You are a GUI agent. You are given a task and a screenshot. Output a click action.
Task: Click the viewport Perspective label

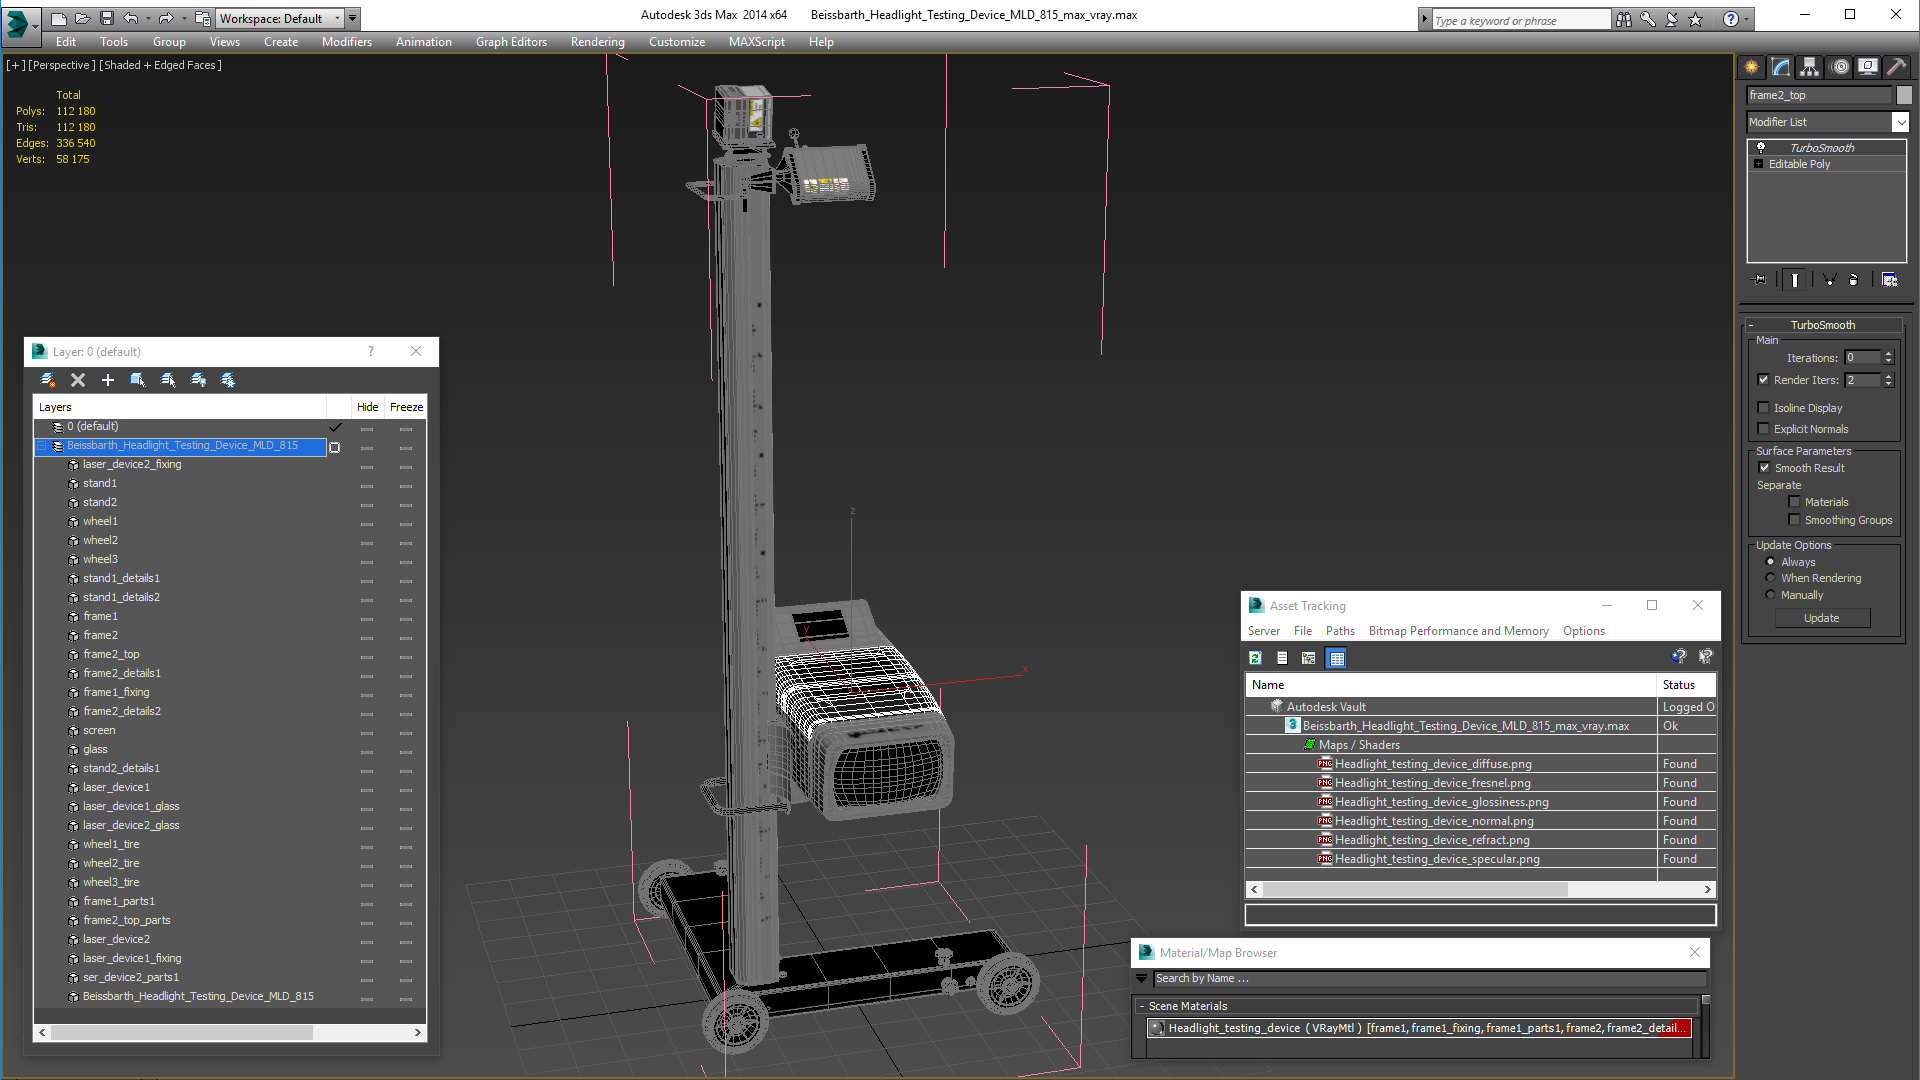(62, 65)
